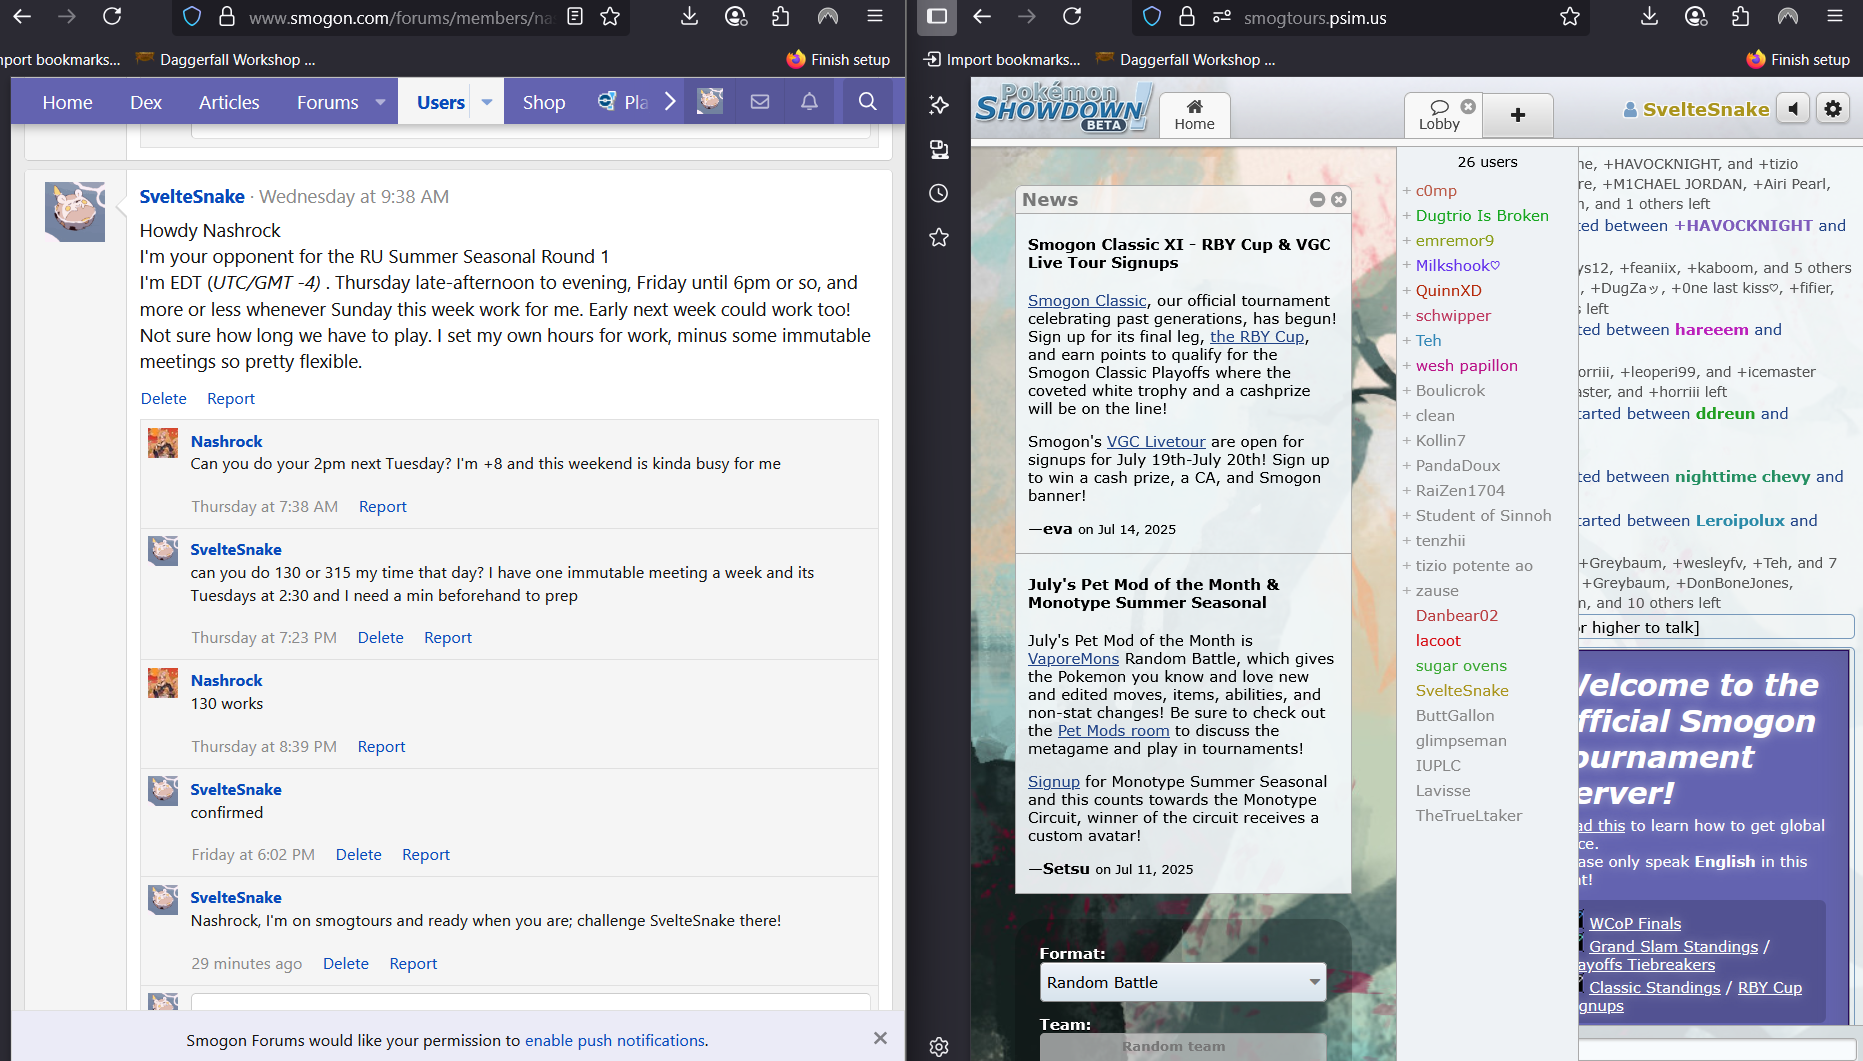This screenshot has width=1863, height=1061.
Task: Click enable push notifications link
Action: pyautogui.click(x=615, y=1040)
